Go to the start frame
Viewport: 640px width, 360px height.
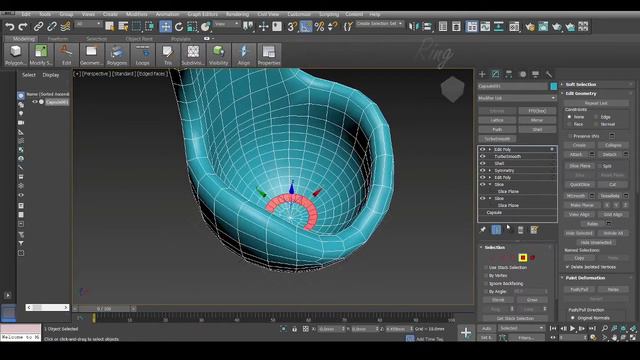click(553, 328)
